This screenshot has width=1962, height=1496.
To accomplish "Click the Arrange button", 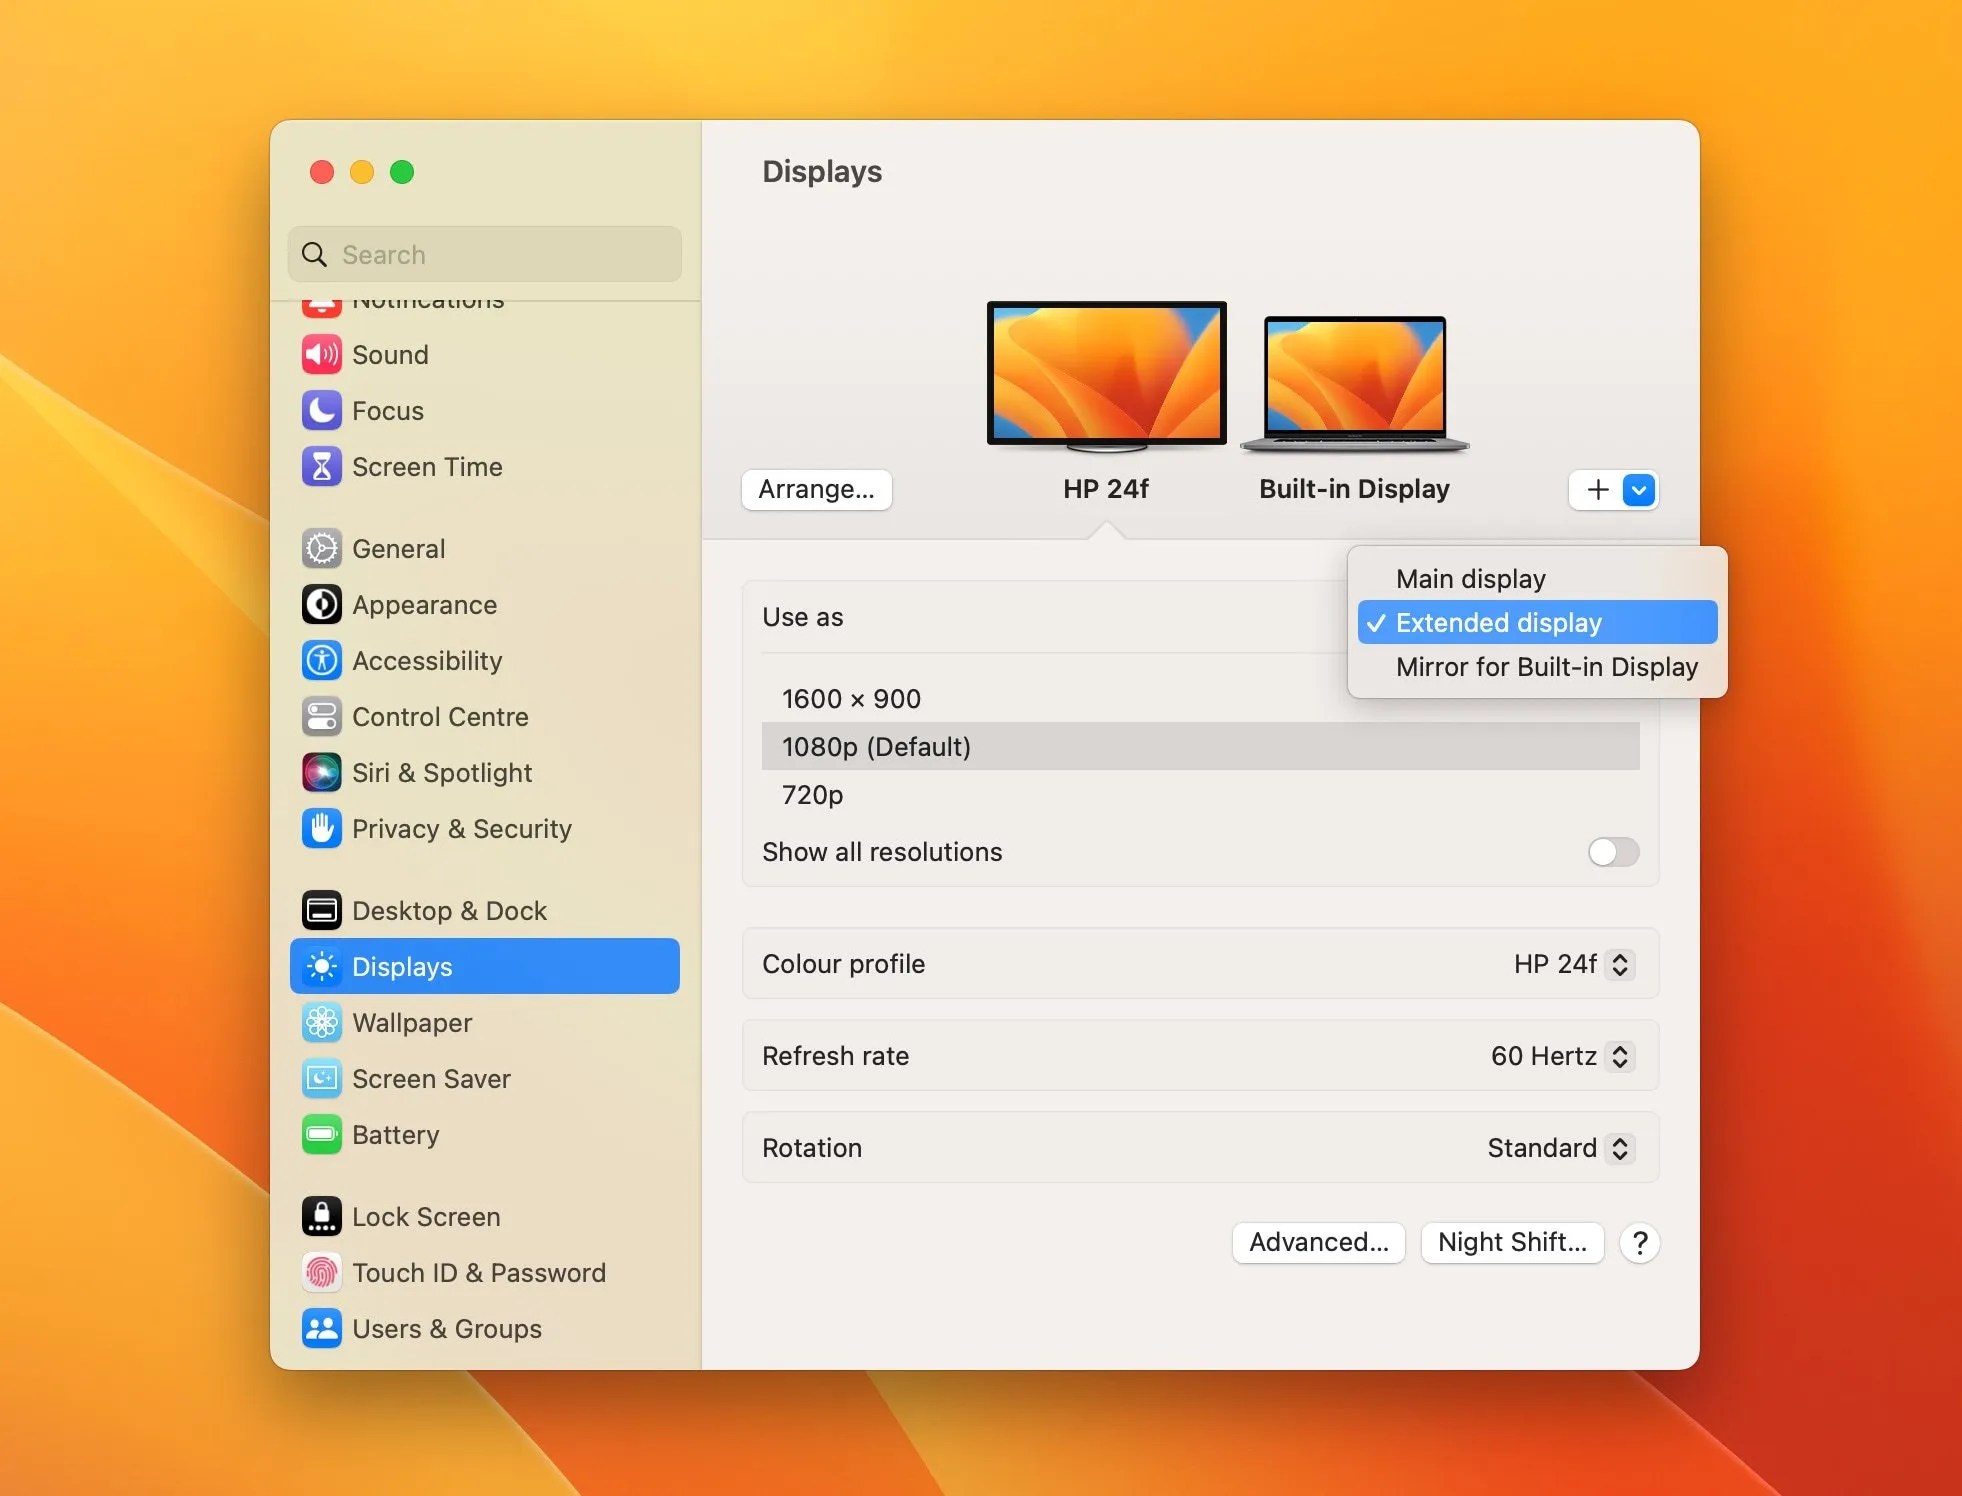I will 816,489.
